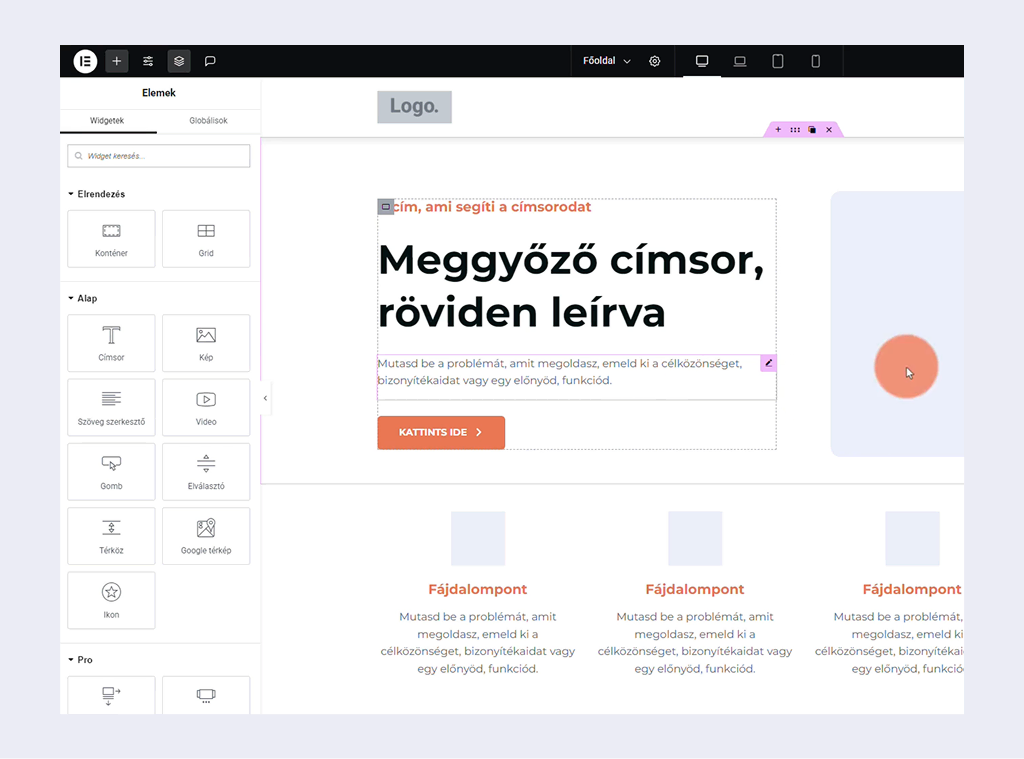This screenshot has width=1024, height=759.
Task: Switch to the Globálisok tab
Action: coord(208,121)
